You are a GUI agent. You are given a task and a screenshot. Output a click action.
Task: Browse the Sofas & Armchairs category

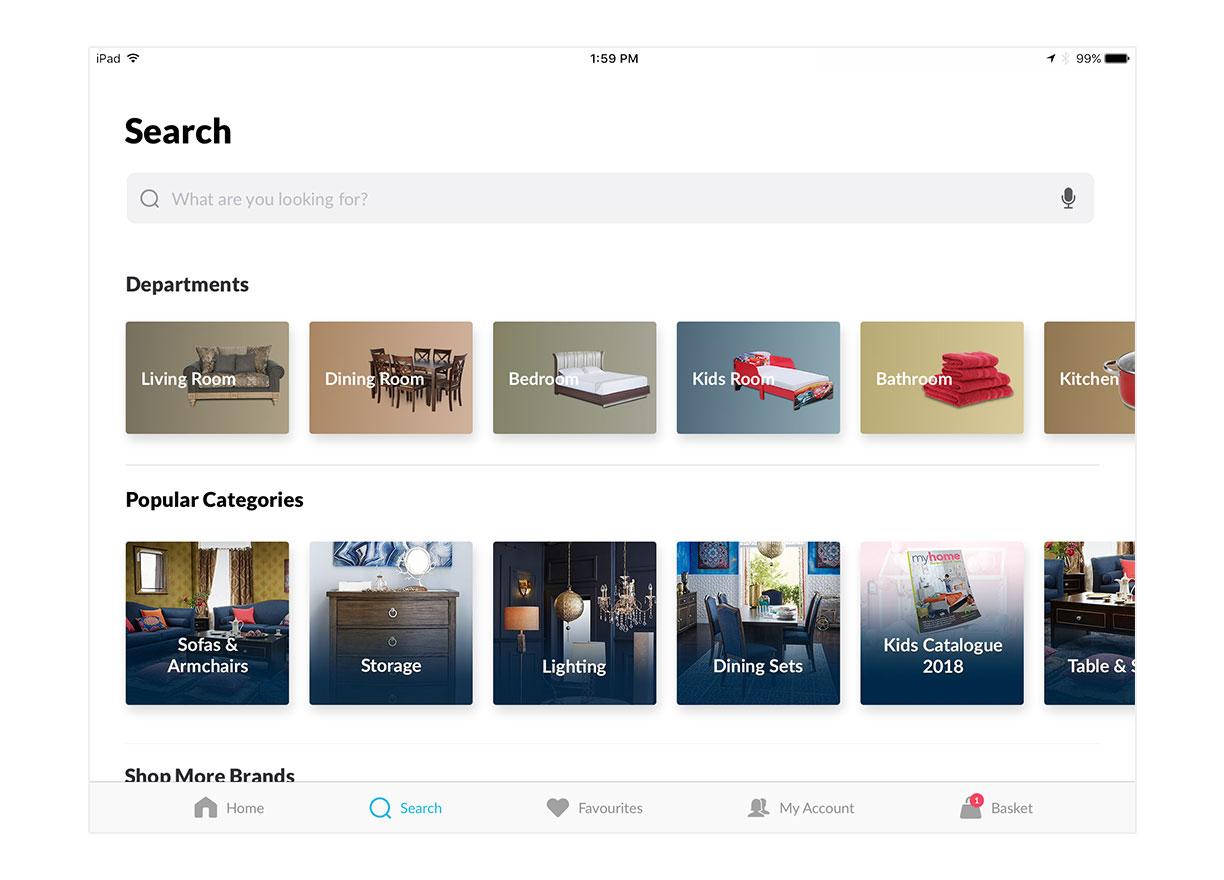click(207, 623)
